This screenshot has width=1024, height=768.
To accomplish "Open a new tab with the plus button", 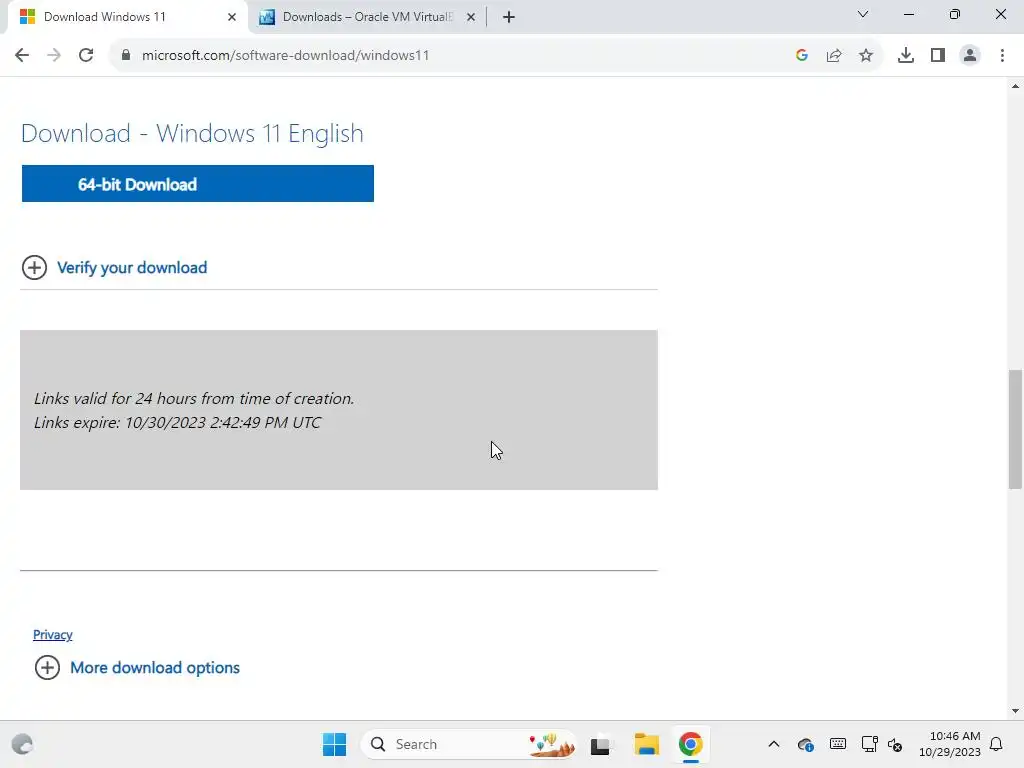I will click(x=509, y=17).
